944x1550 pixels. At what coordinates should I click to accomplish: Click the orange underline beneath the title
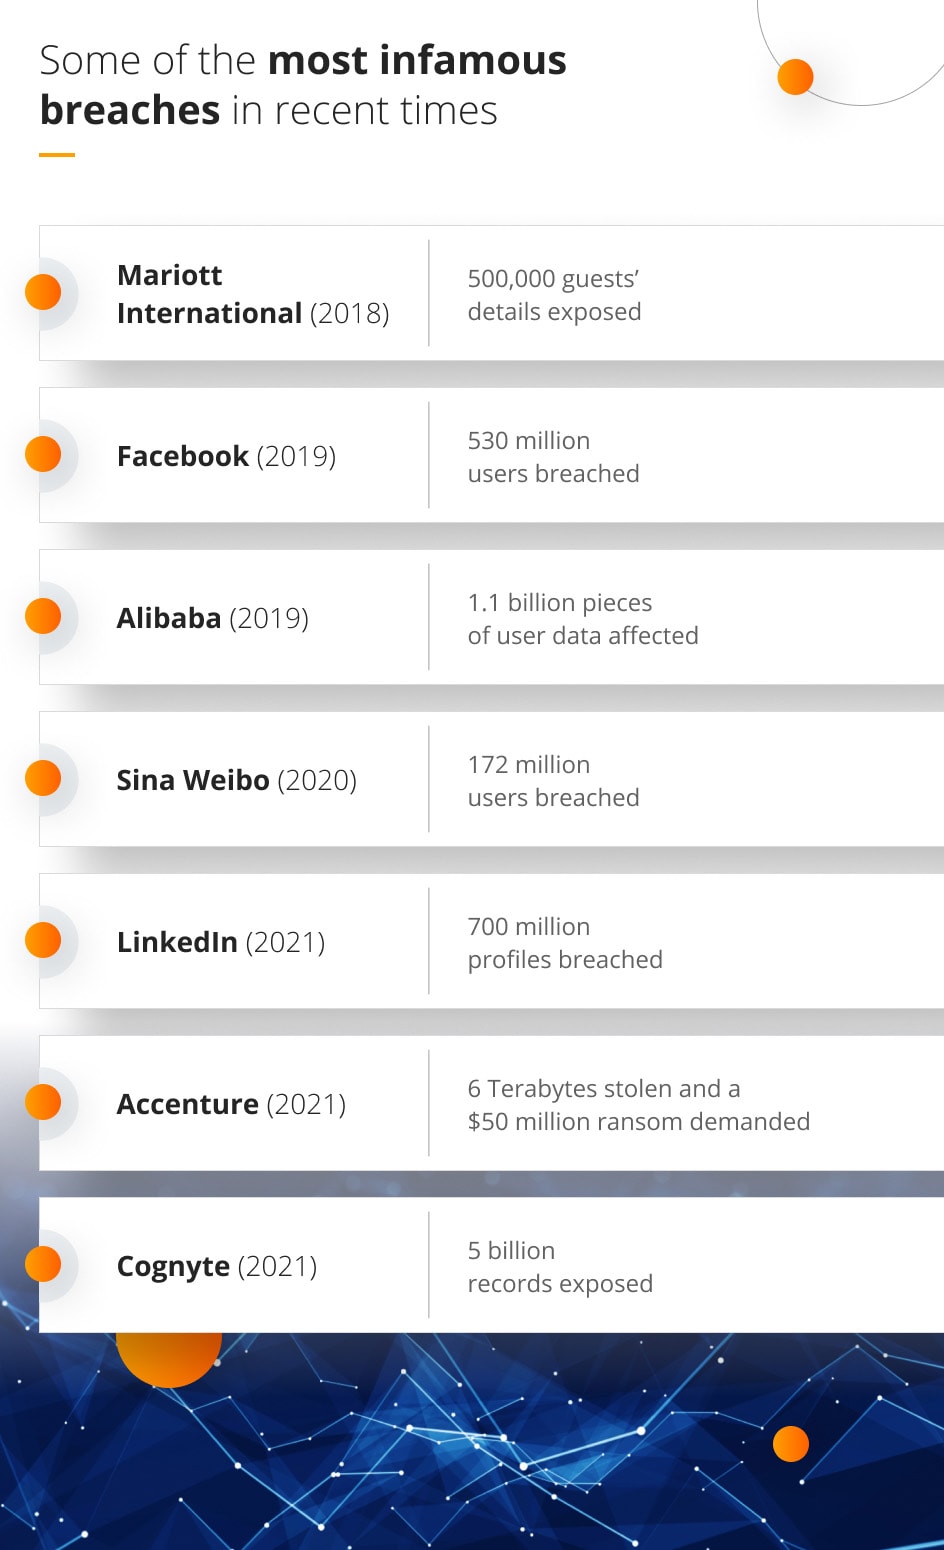(x=57, y=155)
